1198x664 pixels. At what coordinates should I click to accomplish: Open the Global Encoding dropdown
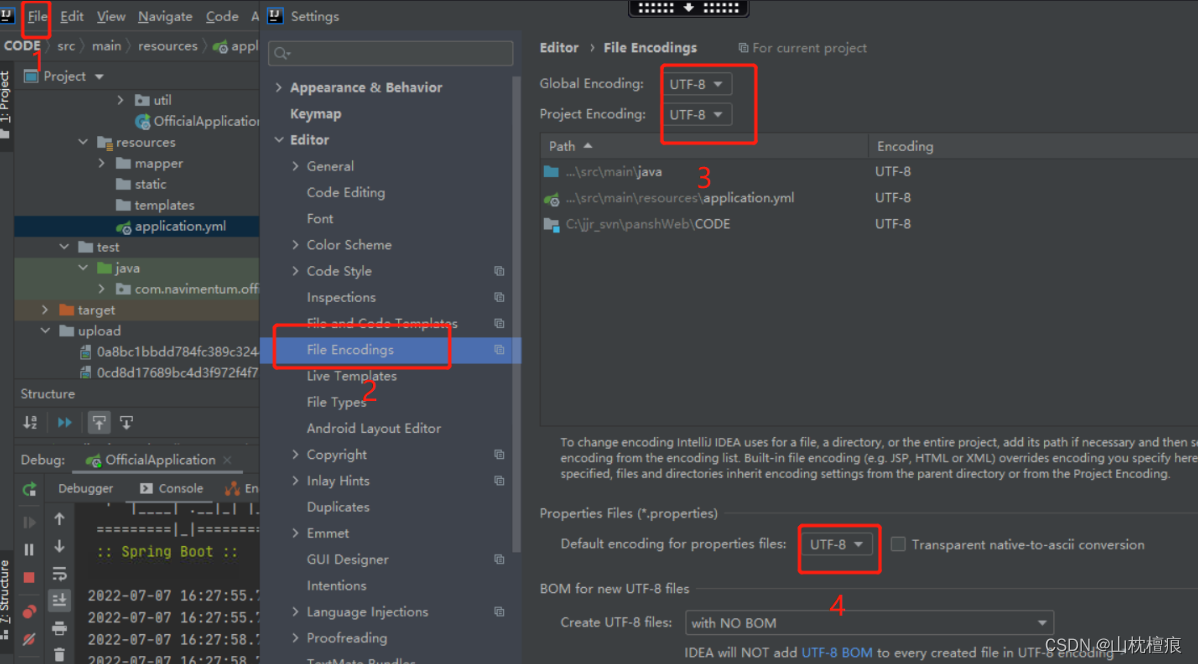tap(697, 83)
